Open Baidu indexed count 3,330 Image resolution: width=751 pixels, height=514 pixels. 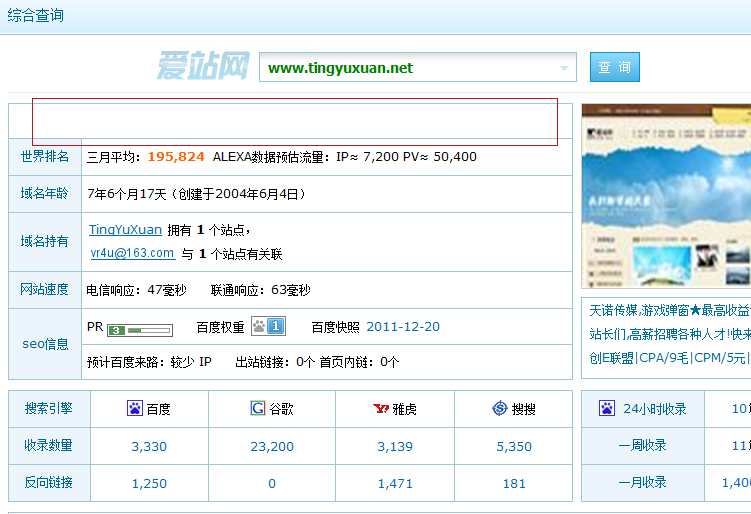click(149, 446)
